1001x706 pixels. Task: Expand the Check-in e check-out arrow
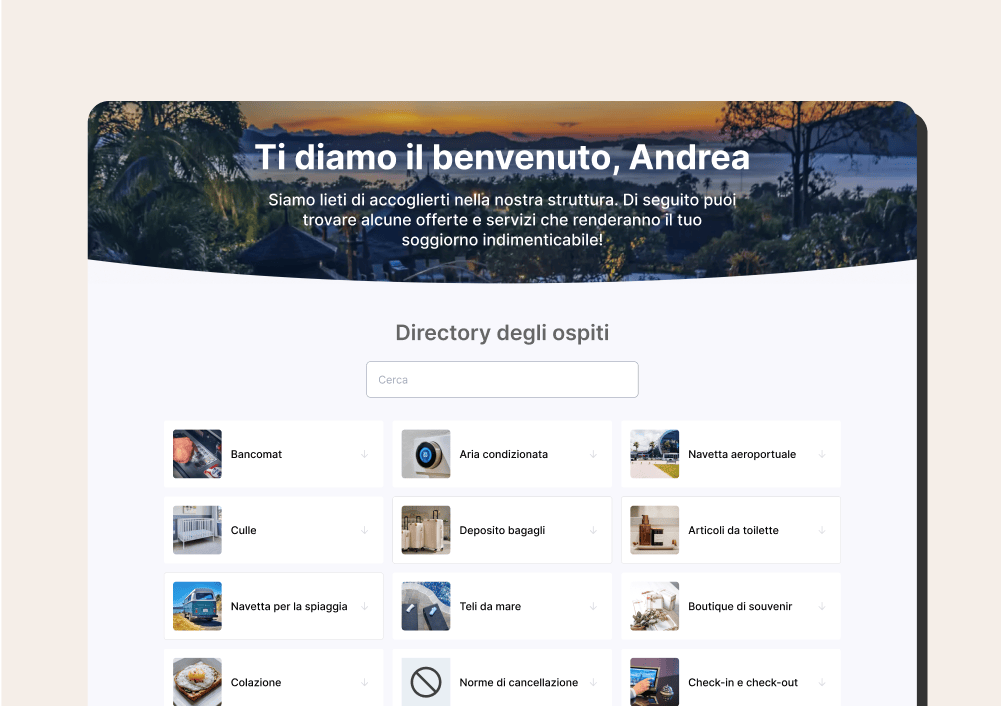822,682
